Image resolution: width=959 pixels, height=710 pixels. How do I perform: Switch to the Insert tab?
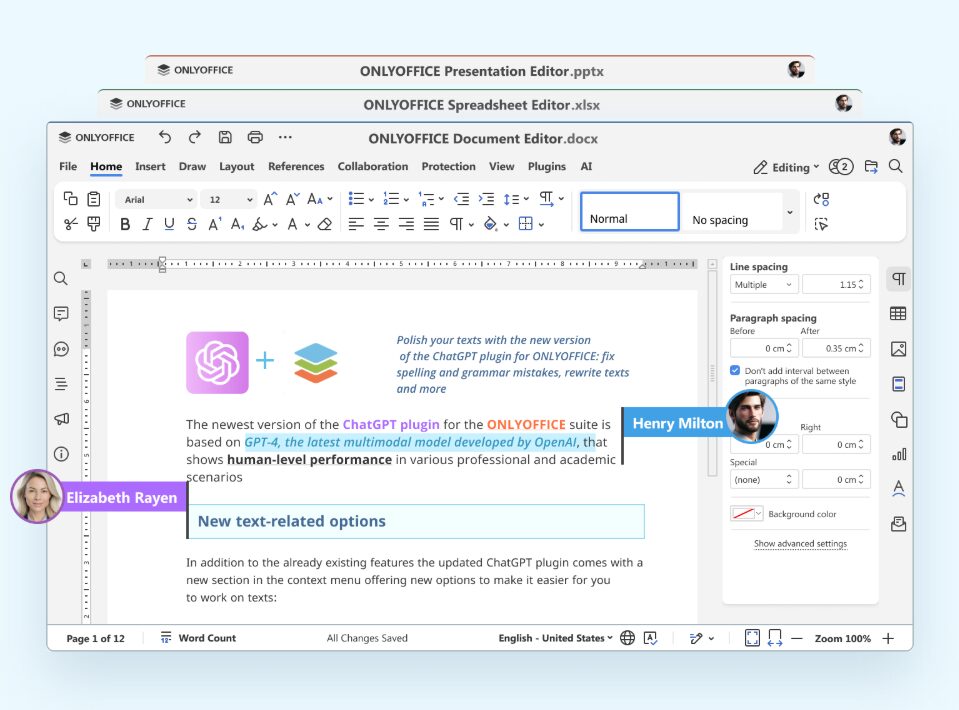[x=150, y=166]
